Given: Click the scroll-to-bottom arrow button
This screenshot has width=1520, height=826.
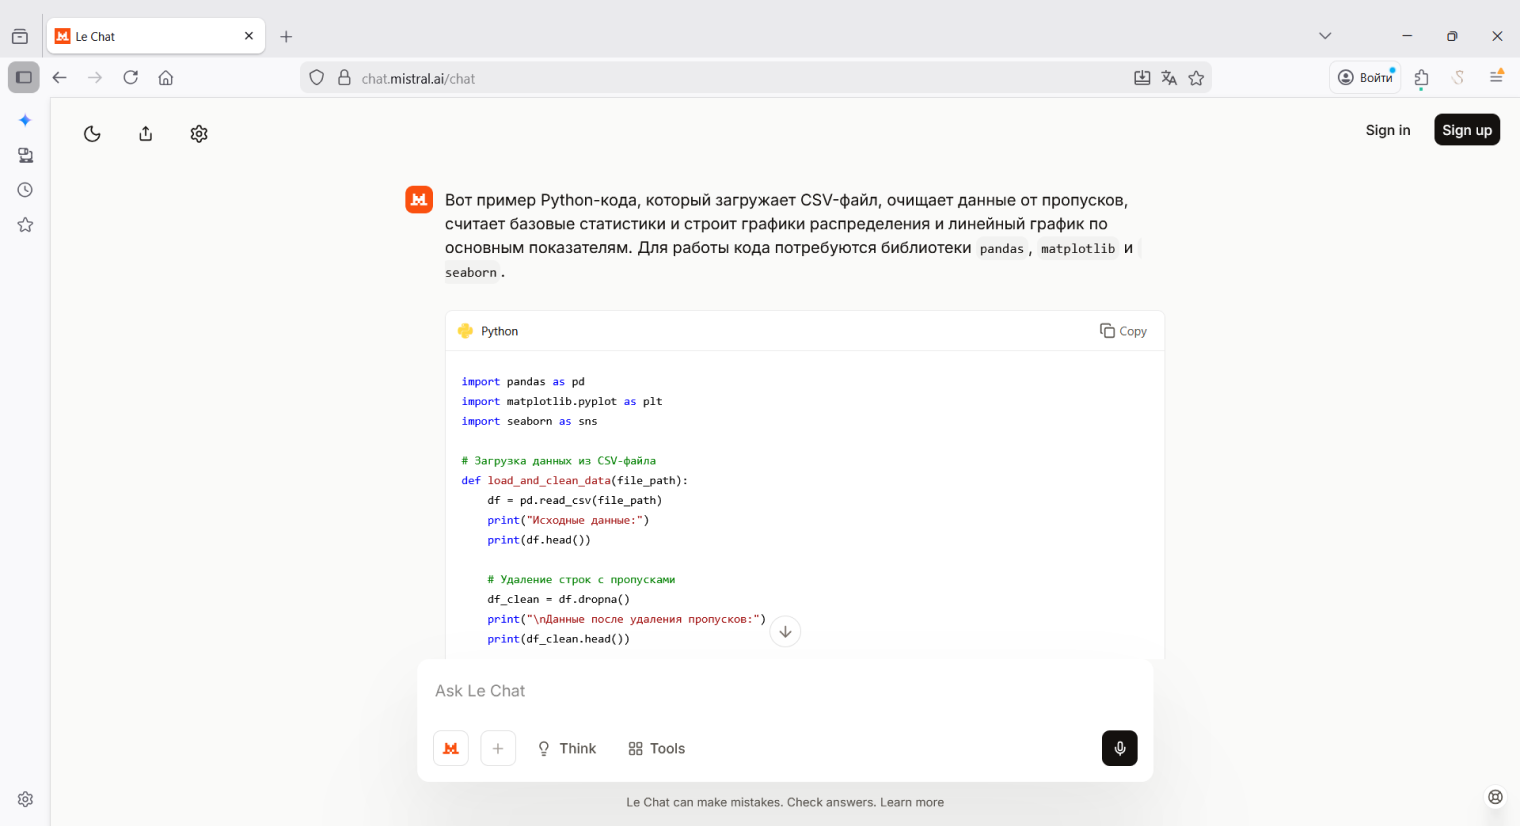Looking at the screenshot, I should (x=785, y=632).
